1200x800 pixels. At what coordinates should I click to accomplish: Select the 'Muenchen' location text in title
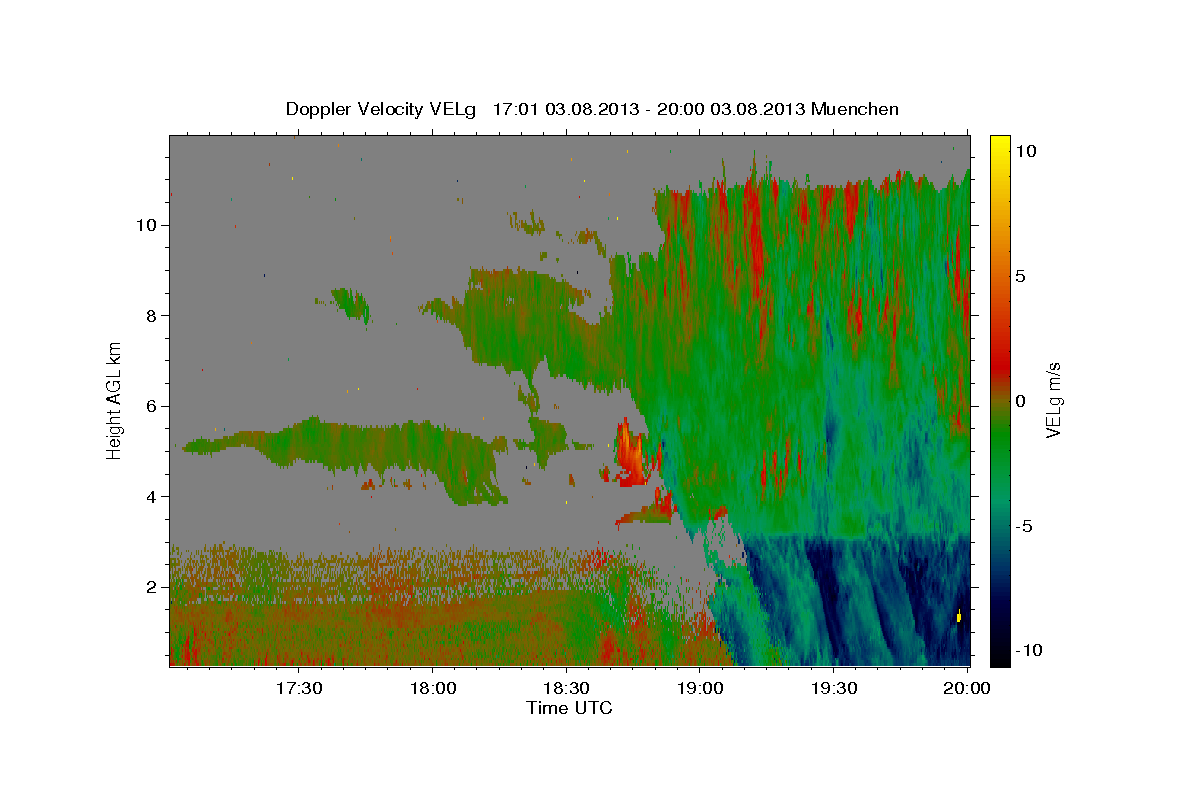pos(856,109)
